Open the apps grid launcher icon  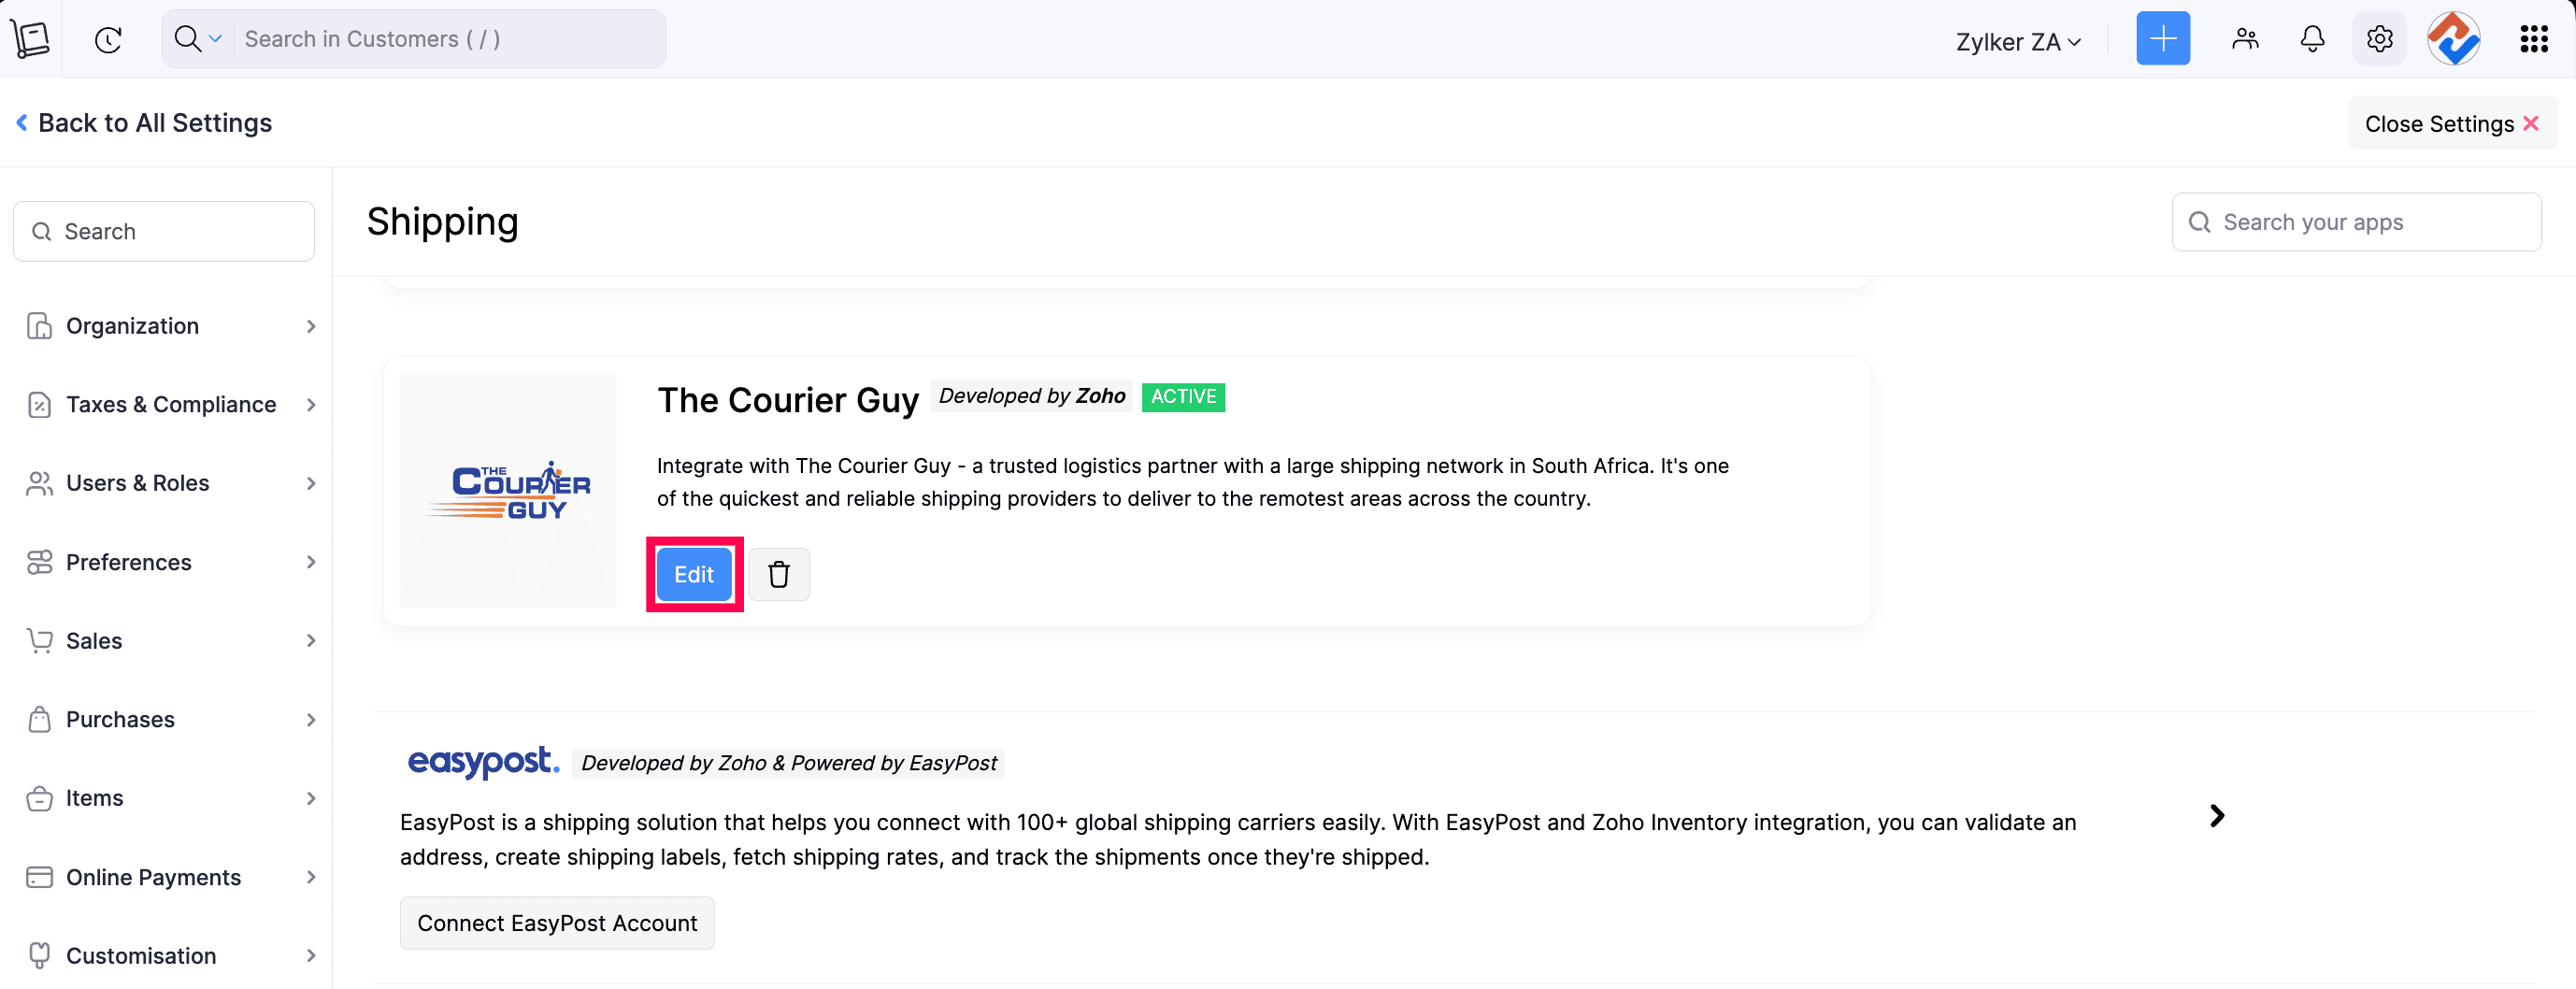2533,39
